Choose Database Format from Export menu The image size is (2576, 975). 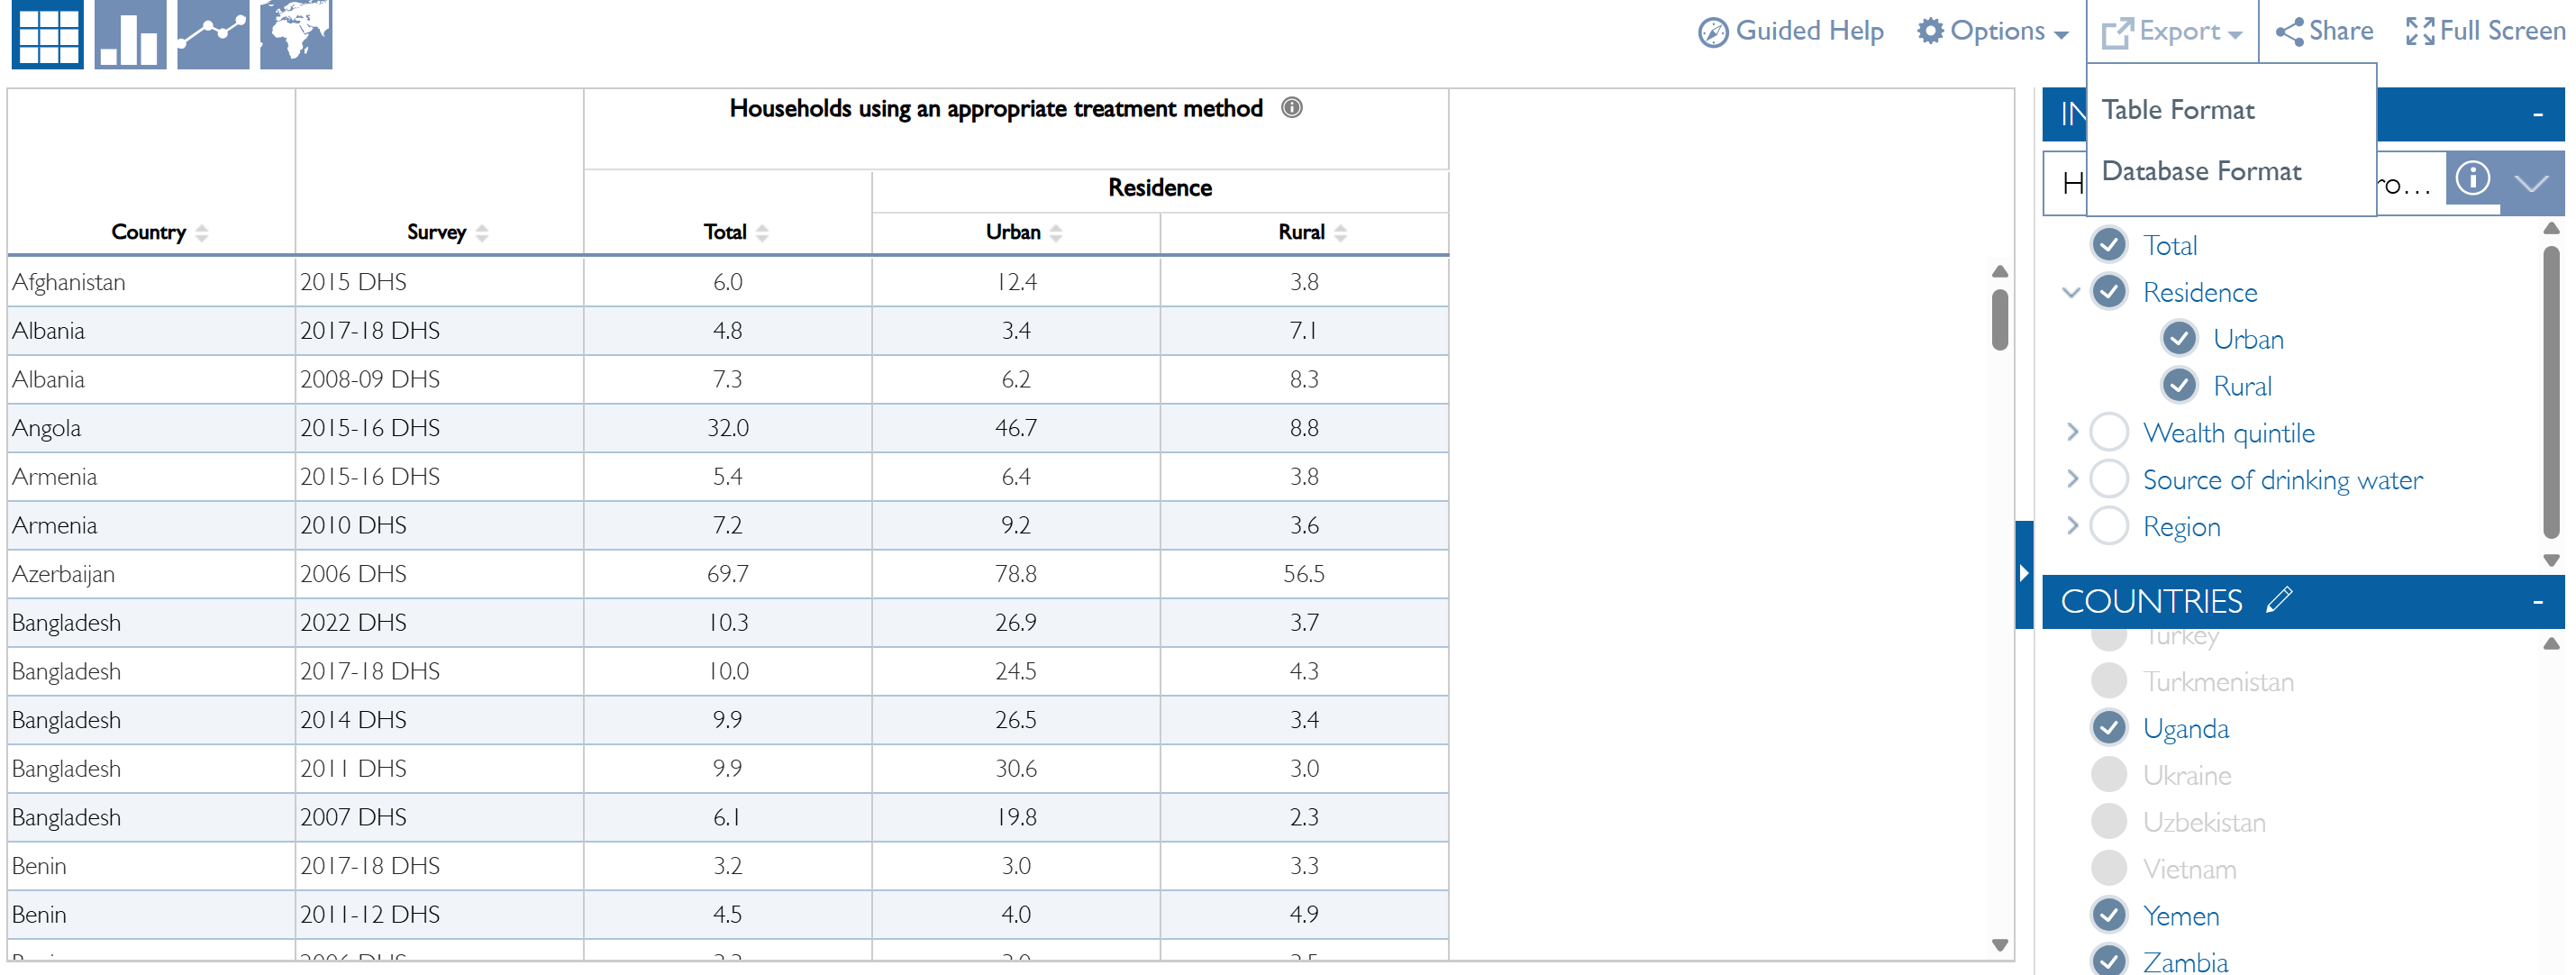click(2201, 171)
